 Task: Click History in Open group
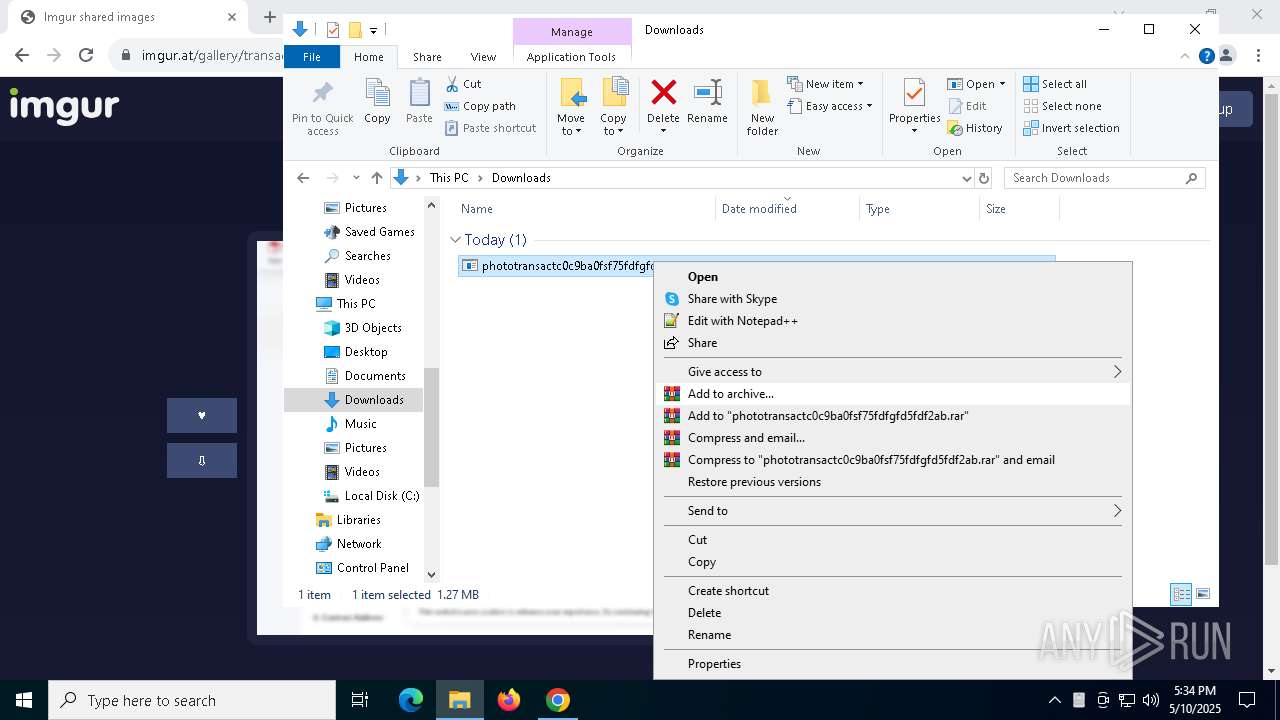pyautogui.click(x=975, y=128)
